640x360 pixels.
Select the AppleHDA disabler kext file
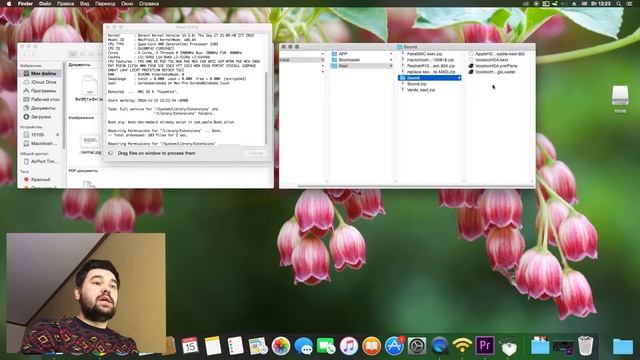(499, 54)
